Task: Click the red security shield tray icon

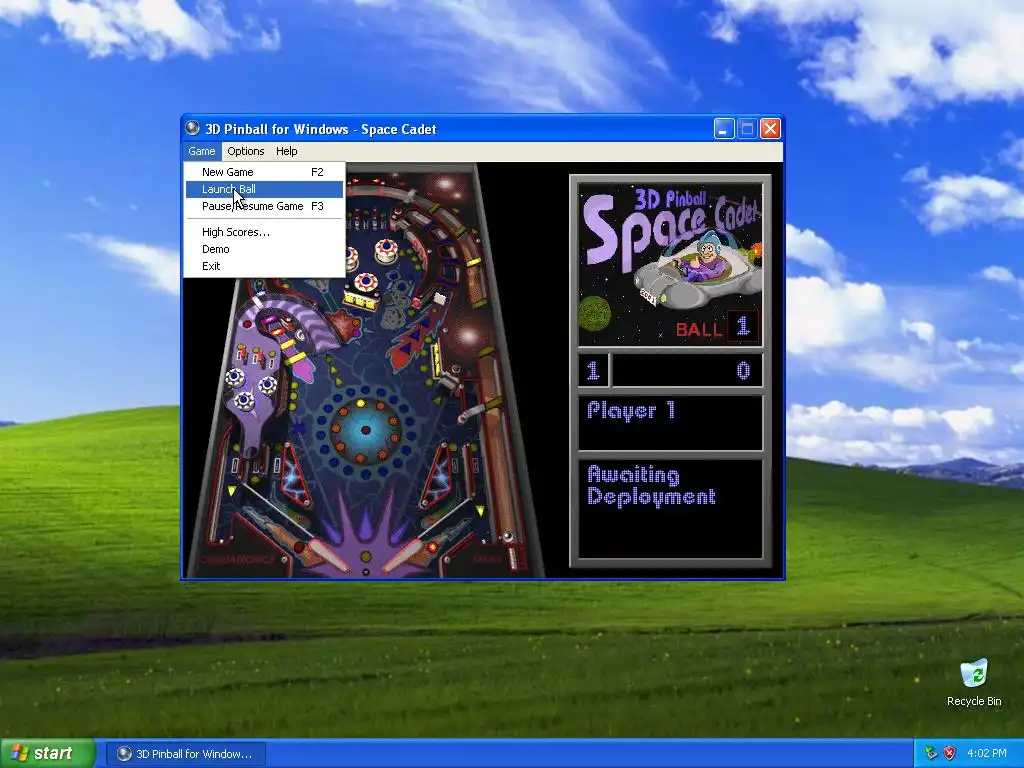Action: pyautogui.click(x=950, y=753)
